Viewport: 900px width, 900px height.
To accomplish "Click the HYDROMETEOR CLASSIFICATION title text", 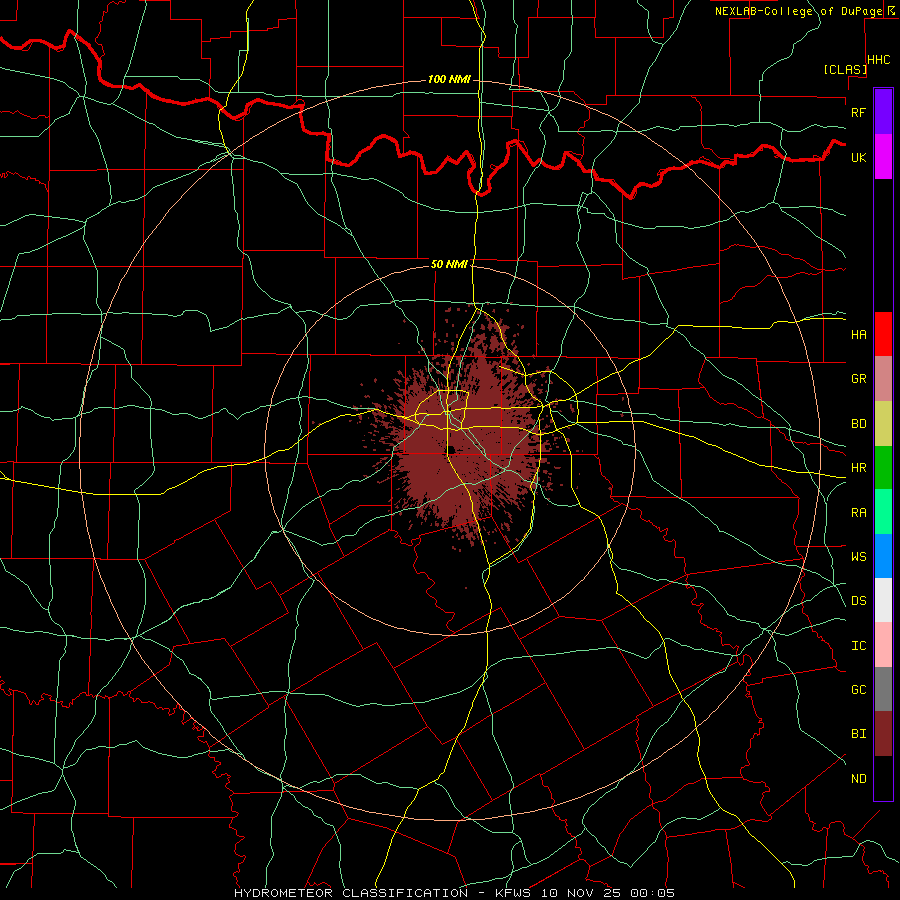I will [x=351, y=893].
